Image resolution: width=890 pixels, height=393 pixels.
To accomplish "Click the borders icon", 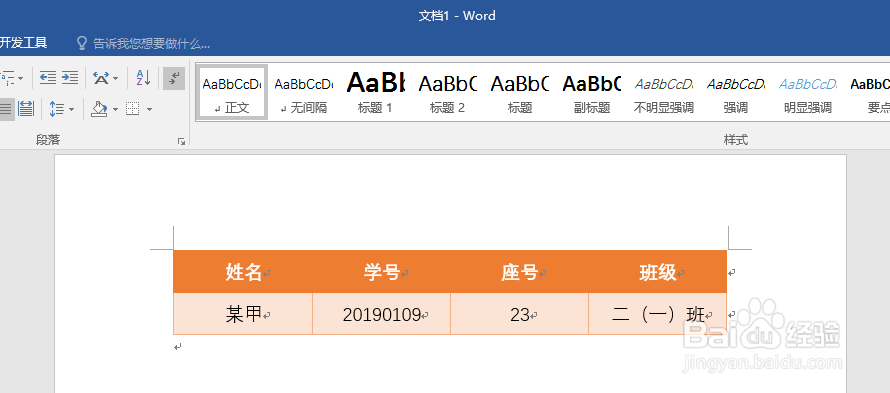I will [132, 108].
